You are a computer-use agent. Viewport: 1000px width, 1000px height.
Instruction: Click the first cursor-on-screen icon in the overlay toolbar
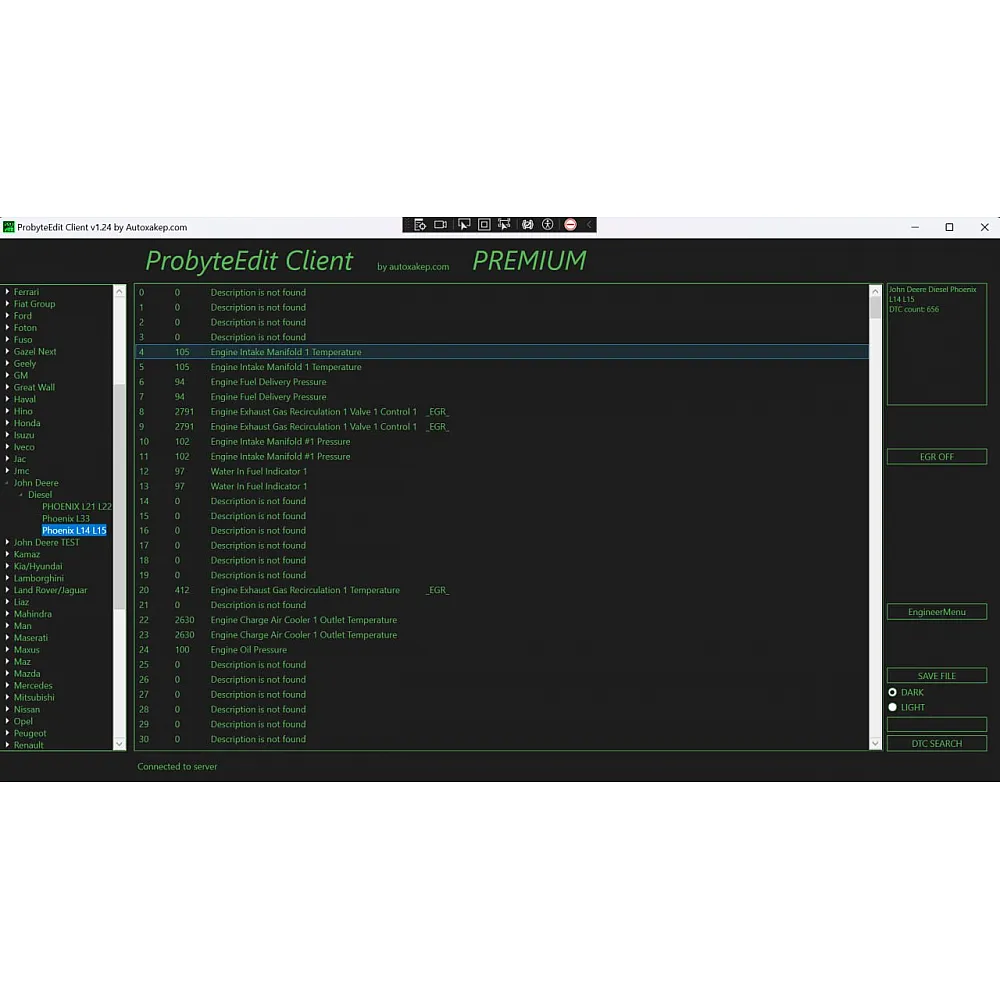pos(463,225)
